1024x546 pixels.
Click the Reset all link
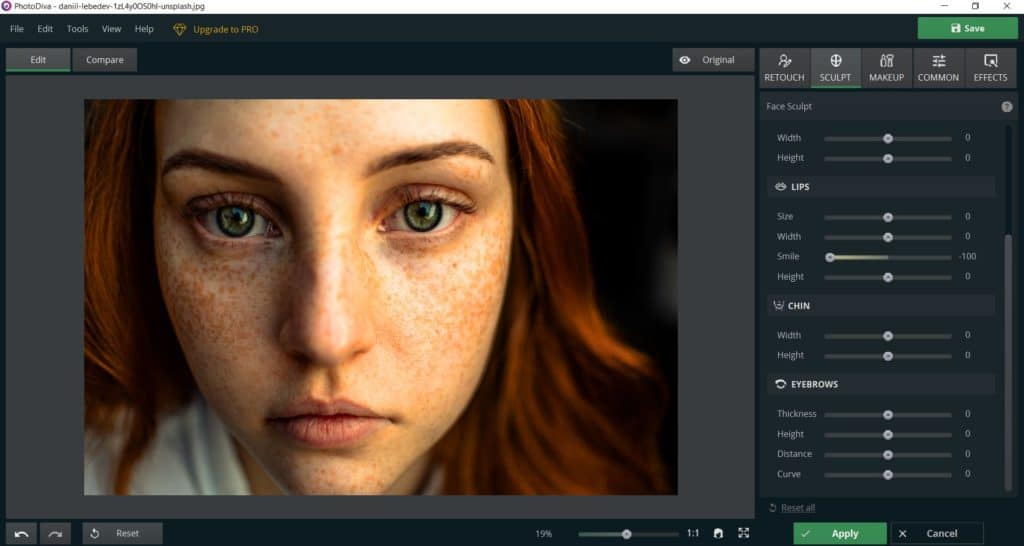click(x=797, y=508)
